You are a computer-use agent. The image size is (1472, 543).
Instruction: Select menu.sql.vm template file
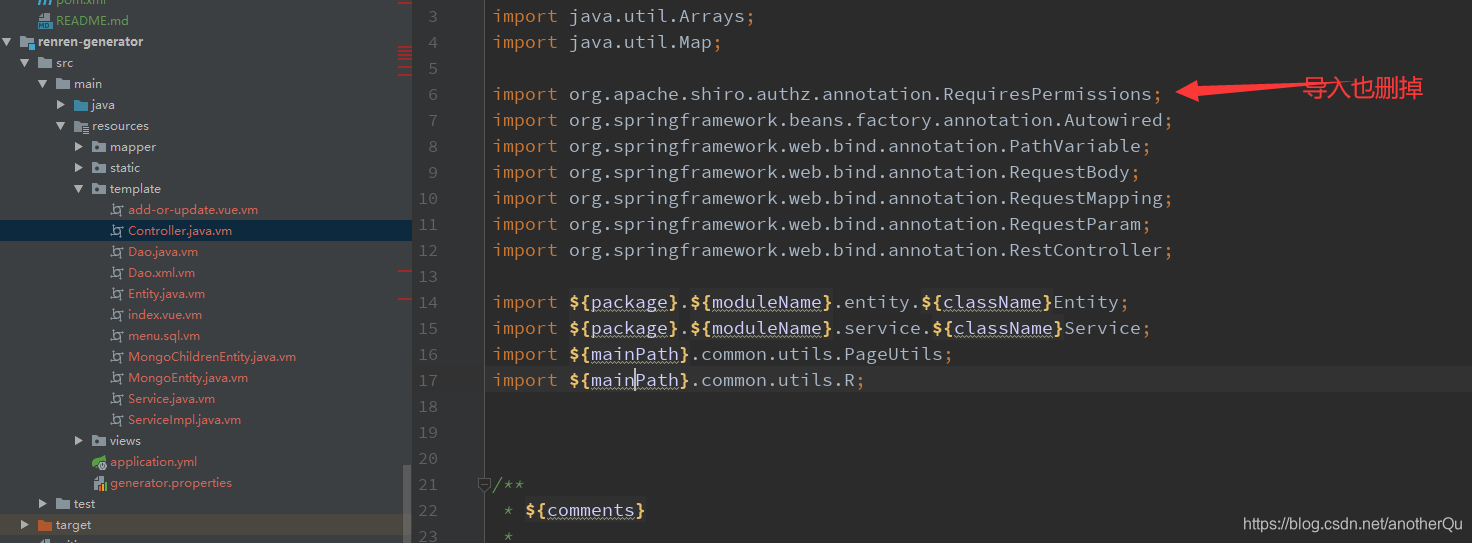coord(164,336)
